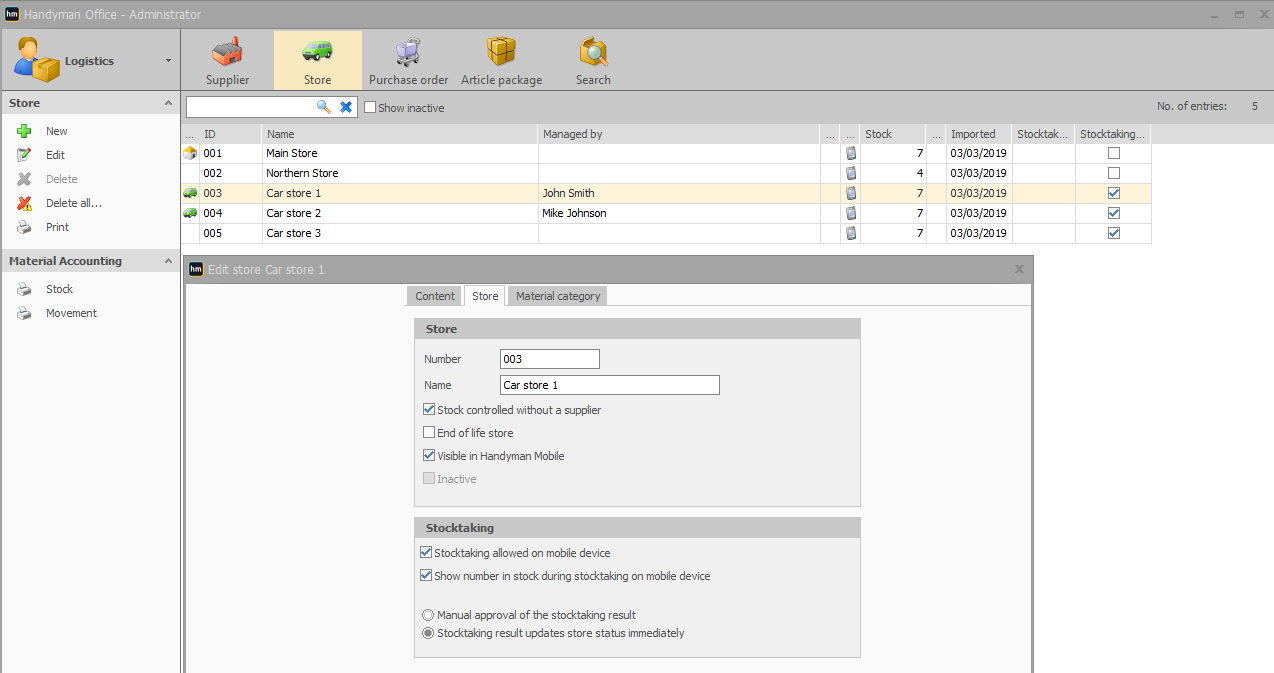Toggle stocktaking checkbox for Main Store row

(1114, 153)
